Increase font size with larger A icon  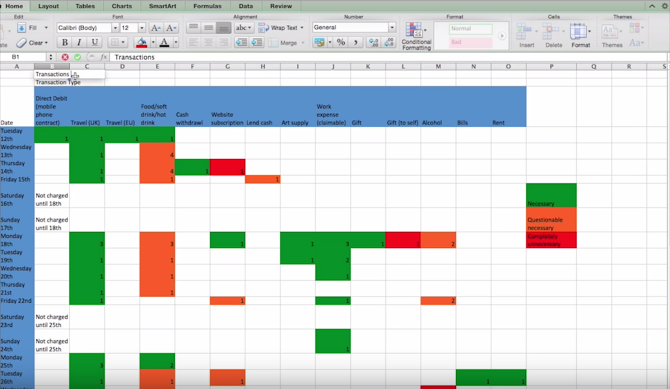156,28
